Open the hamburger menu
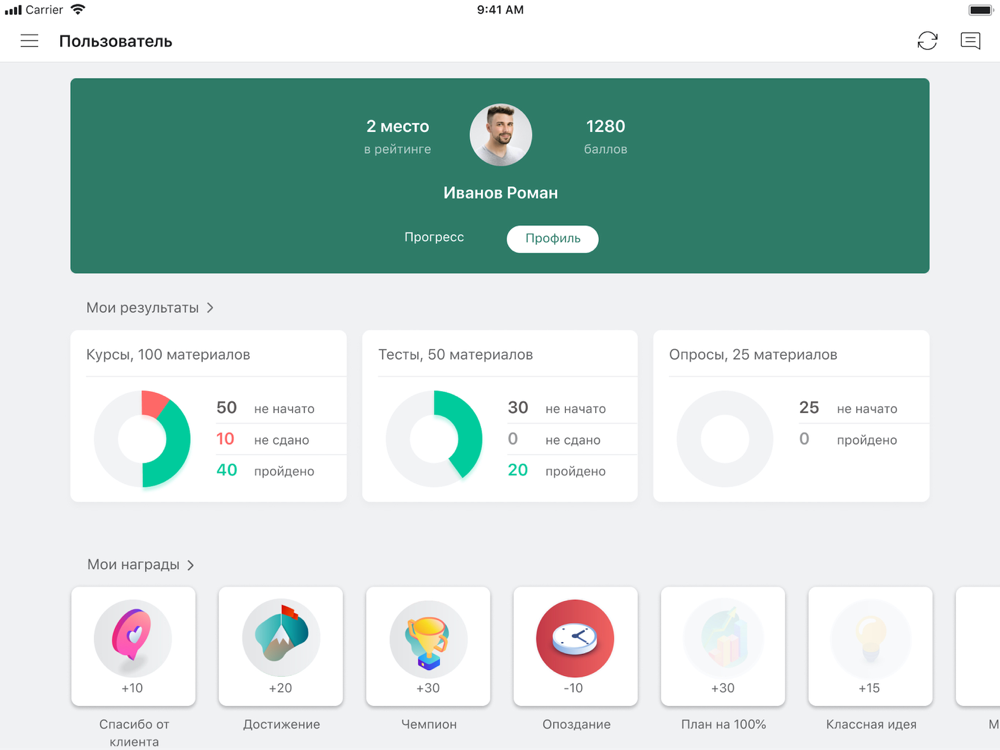Screen dimensions: 1000x750 (29, 41)
